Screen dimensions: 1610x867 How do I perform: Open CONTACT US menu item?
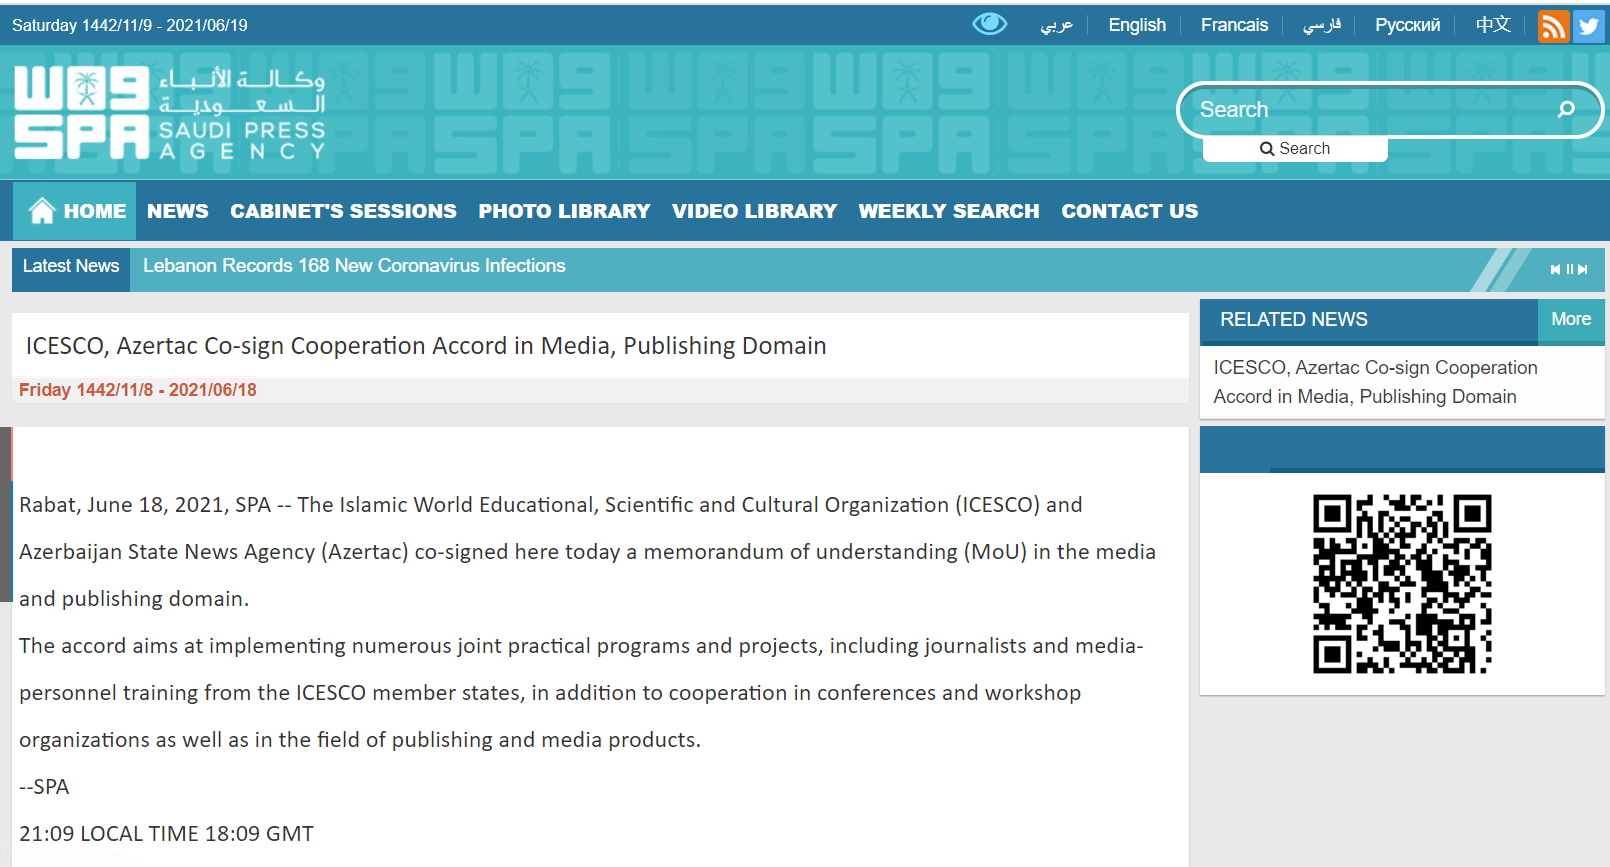tap(1130, 211)
